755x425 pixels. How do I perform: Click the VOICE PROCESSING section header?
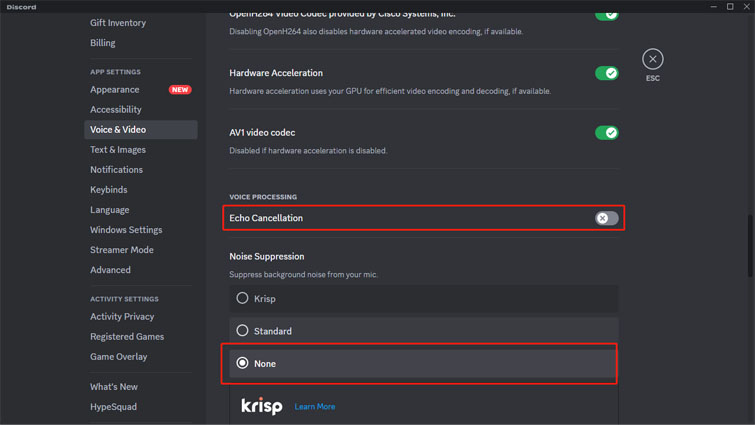(x=263, y=197)
